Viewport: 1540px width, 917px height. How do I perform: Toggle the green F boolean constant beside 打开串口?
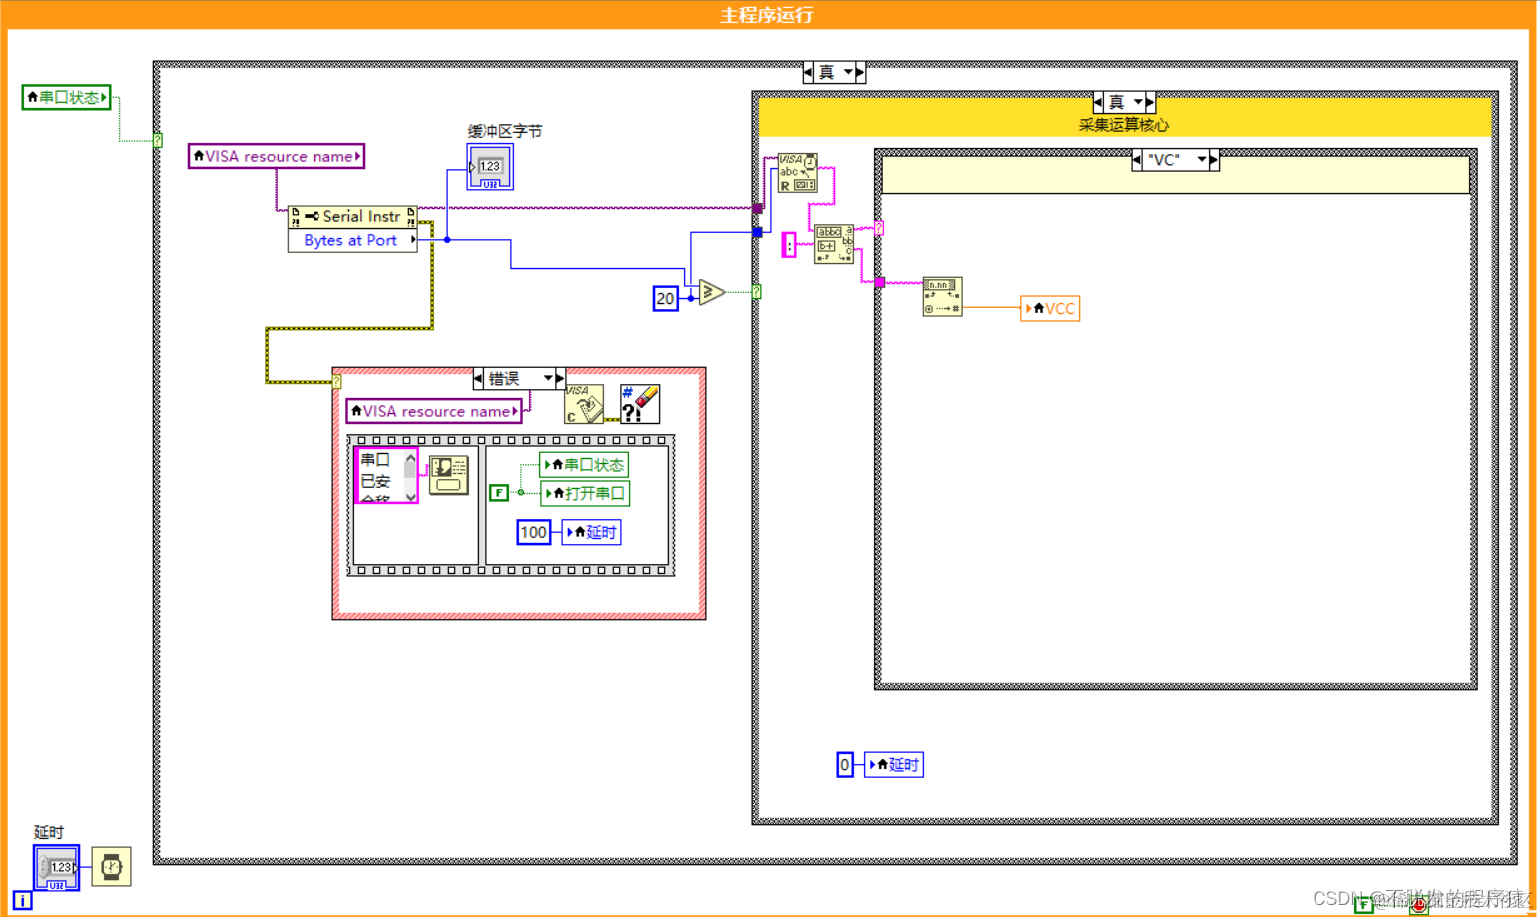click(499, 492)
